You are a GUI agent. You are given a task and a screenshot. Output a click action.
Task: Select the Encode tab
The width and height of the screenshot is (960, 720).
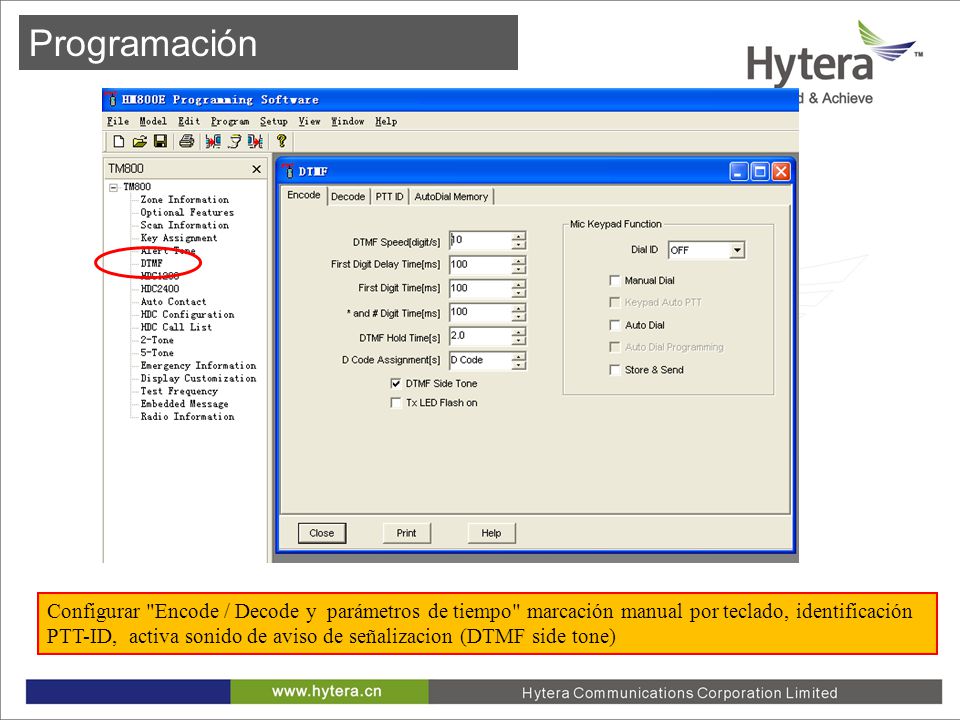[304, 195]
